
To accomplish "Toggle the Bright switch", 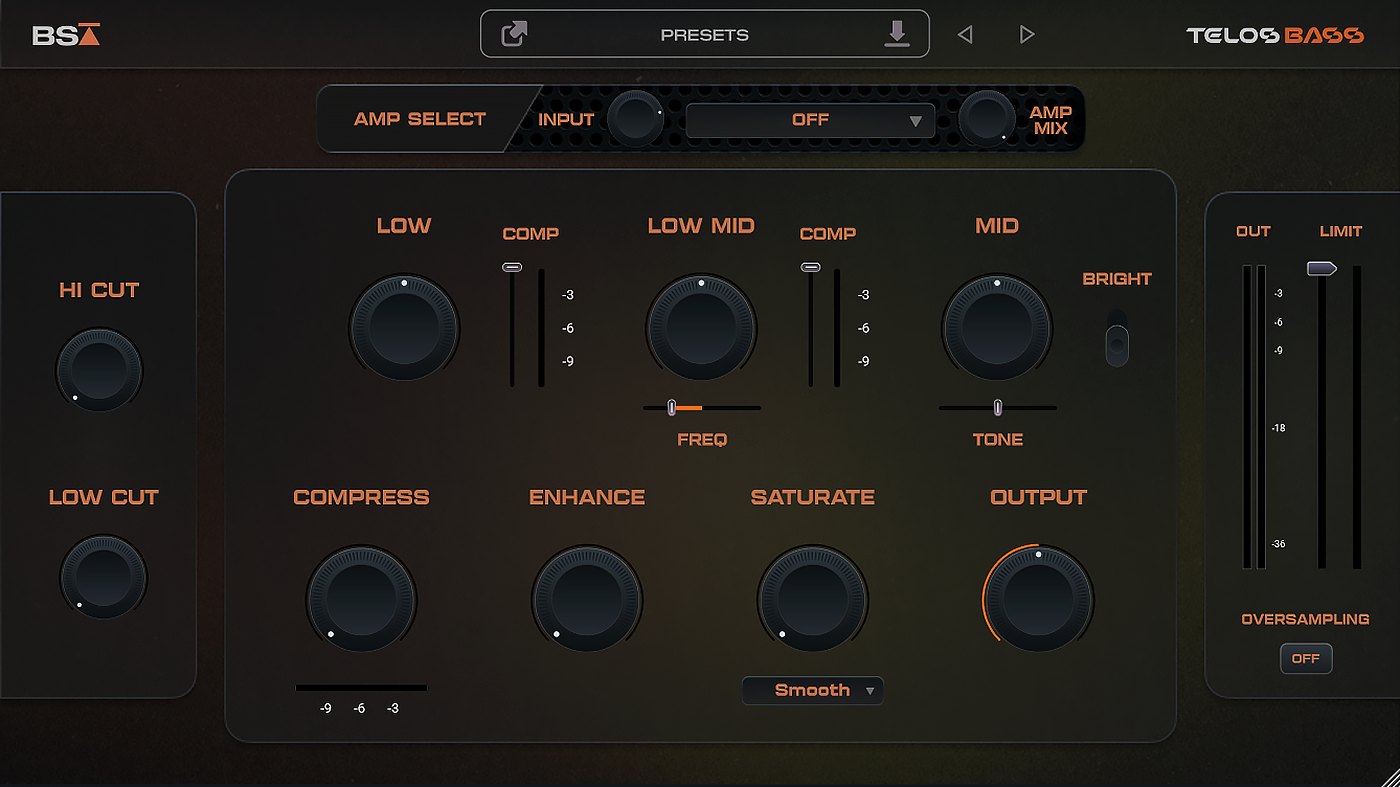I will click(1117, 337).
